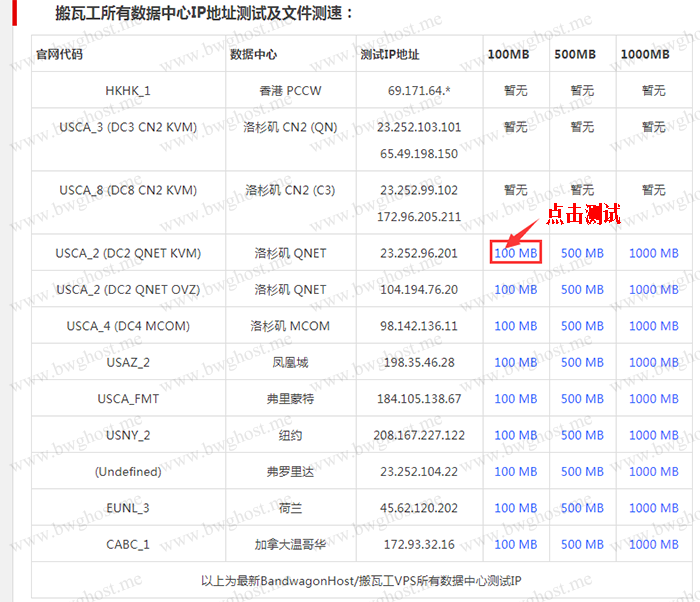The image size is (700, 602).
Task: Open 1000 MB test for 104.194.76.20
Action: click(x=654, y=289)
